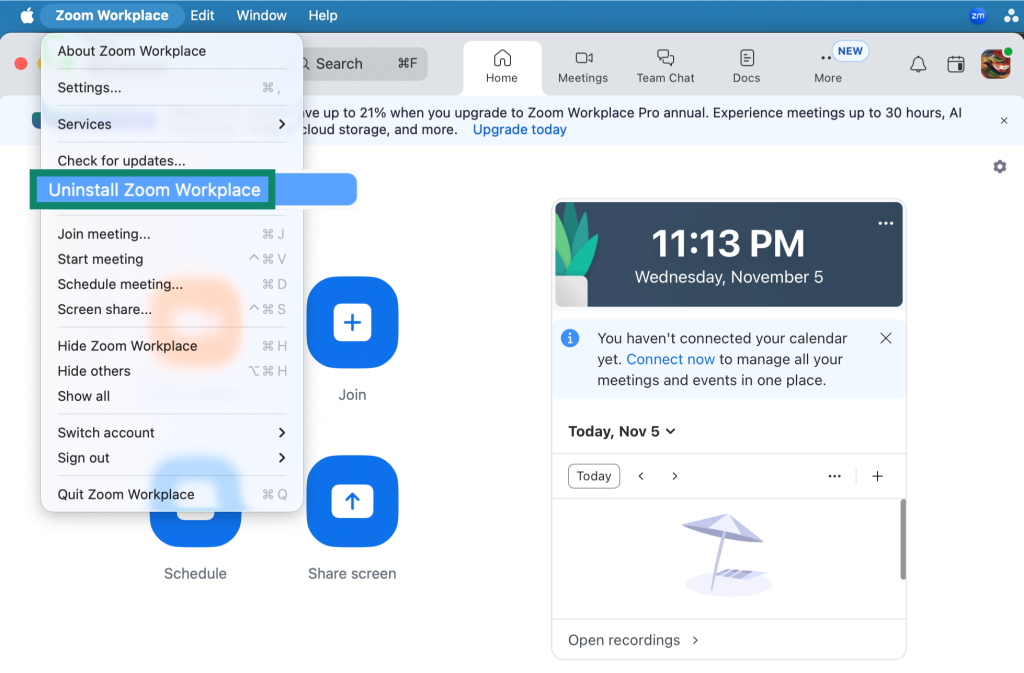Viewport: 1024px width, 673px height.
Task: Expand the Today, Nov 5 date dropdown
Action: tap(622, 432)
